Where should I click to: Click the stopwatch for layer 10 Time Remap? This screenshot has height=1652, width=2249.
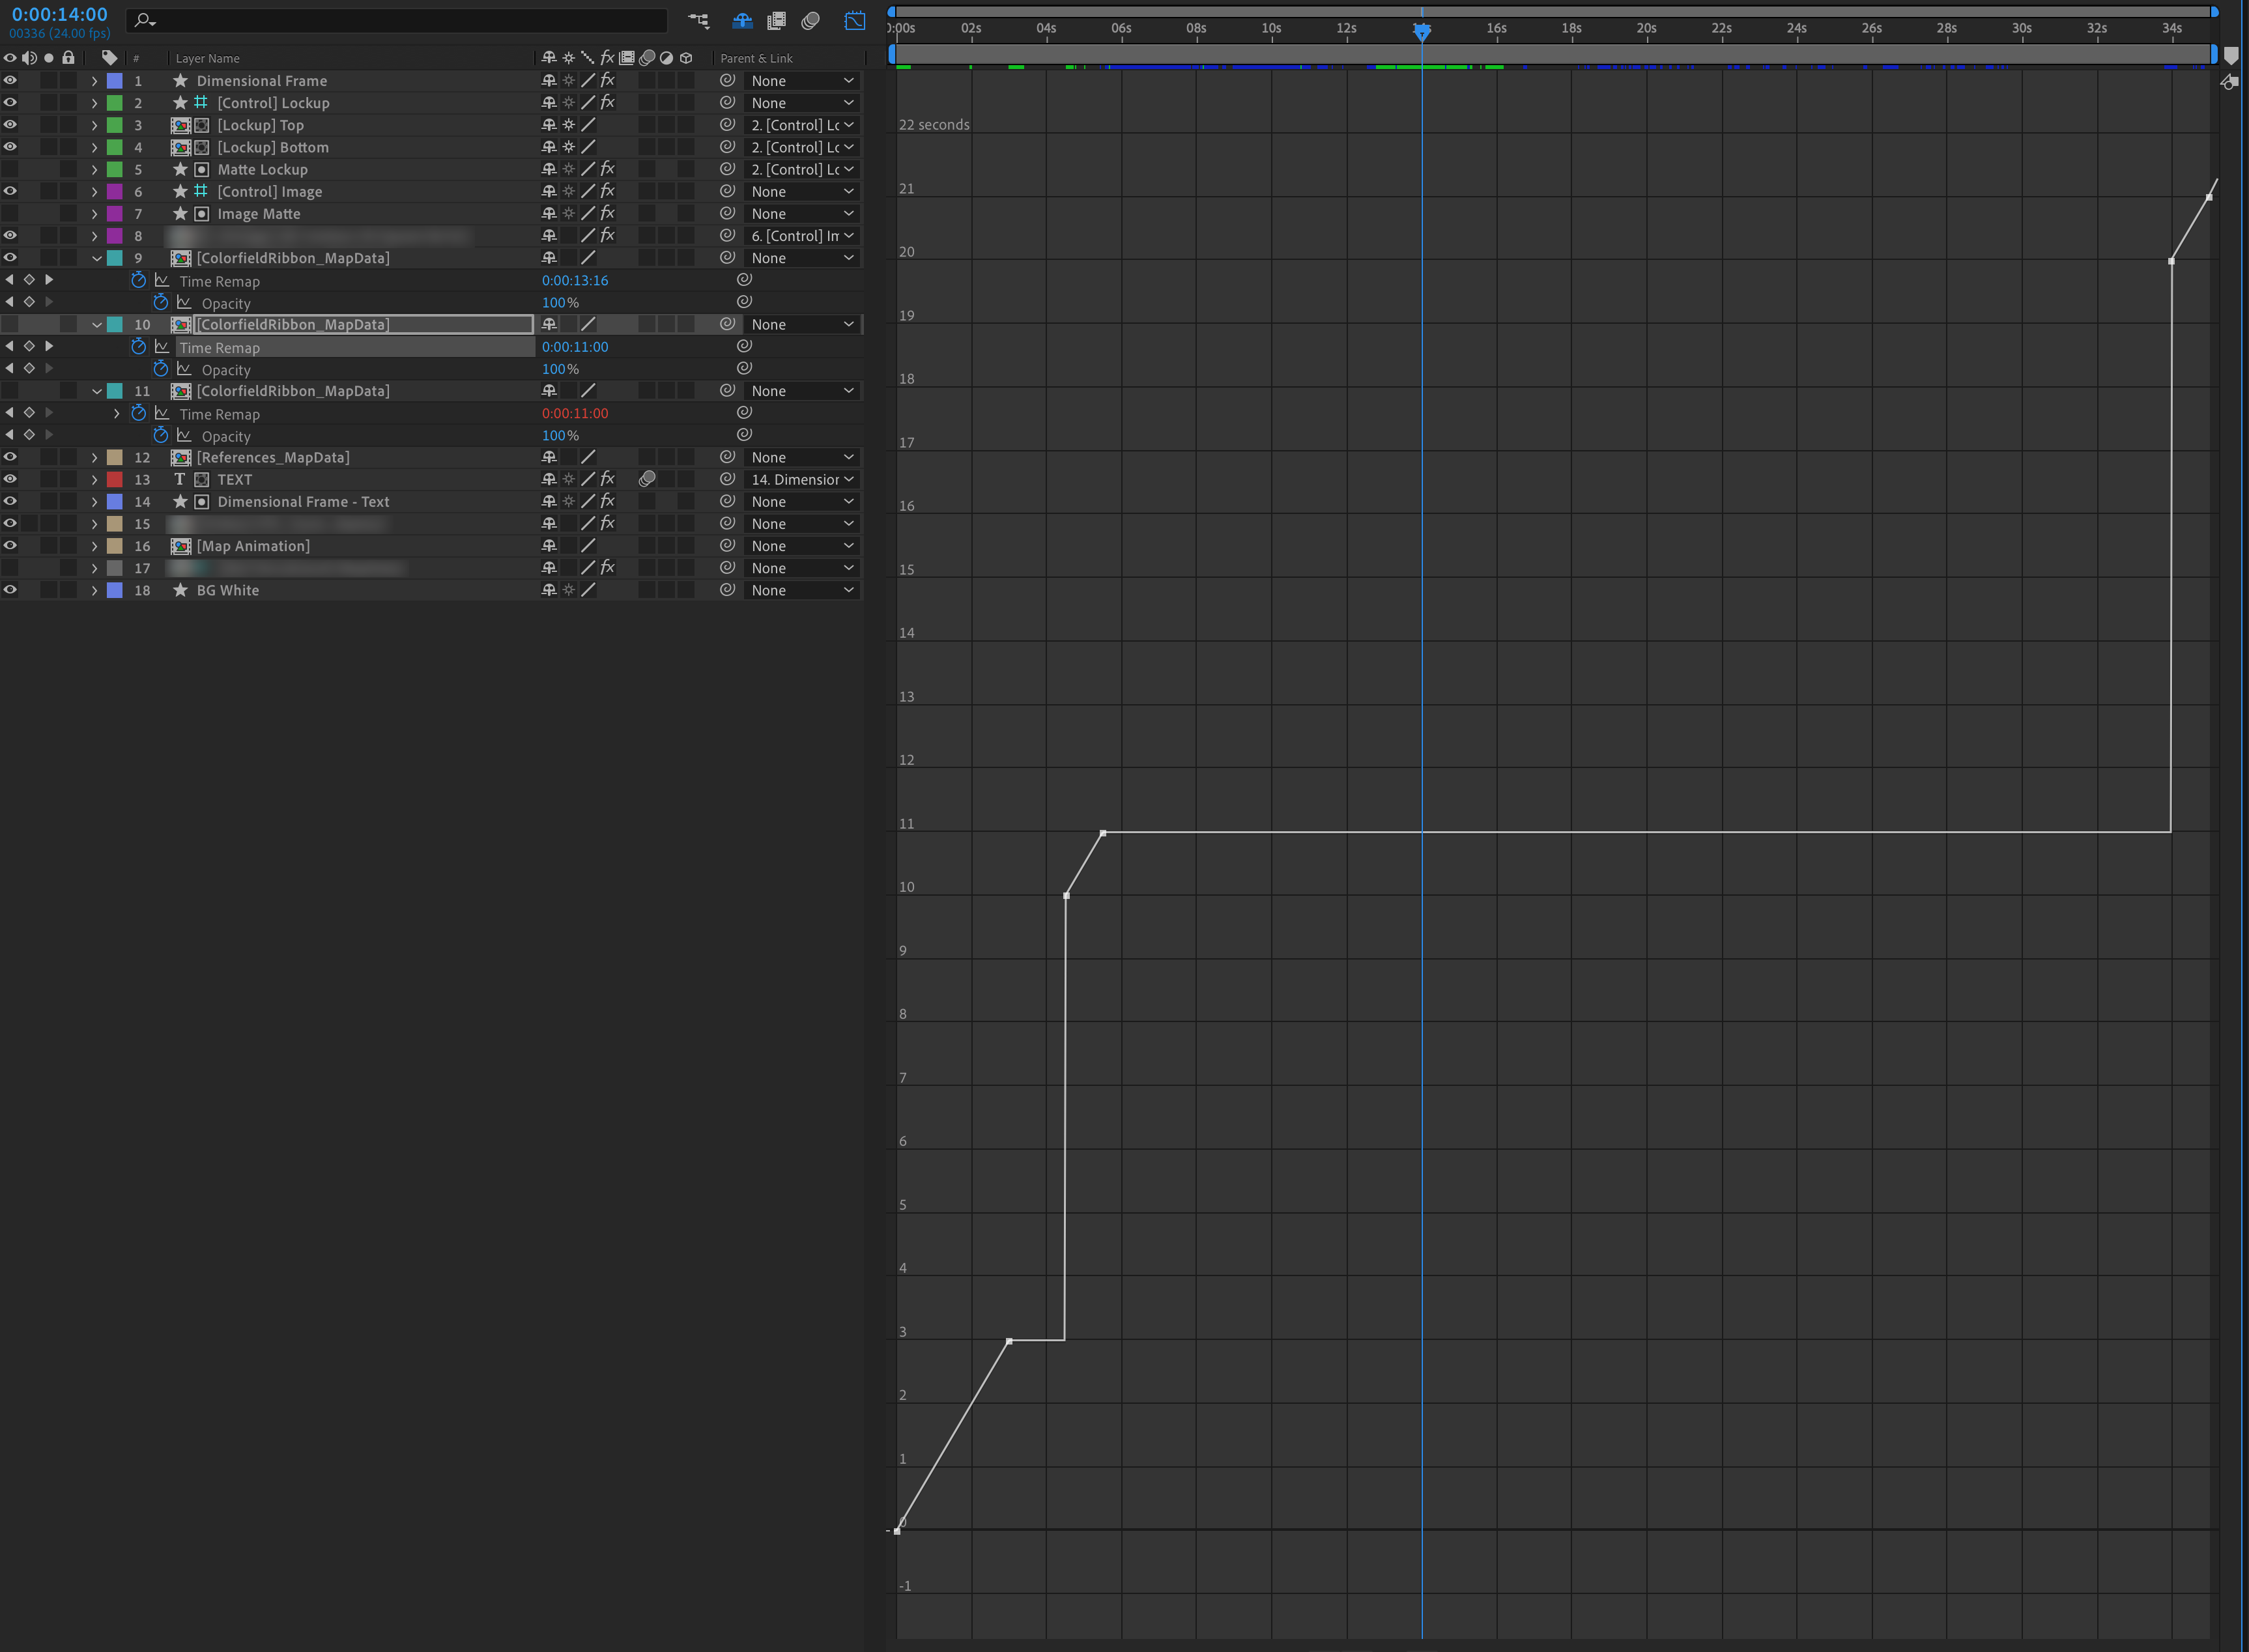139,346
